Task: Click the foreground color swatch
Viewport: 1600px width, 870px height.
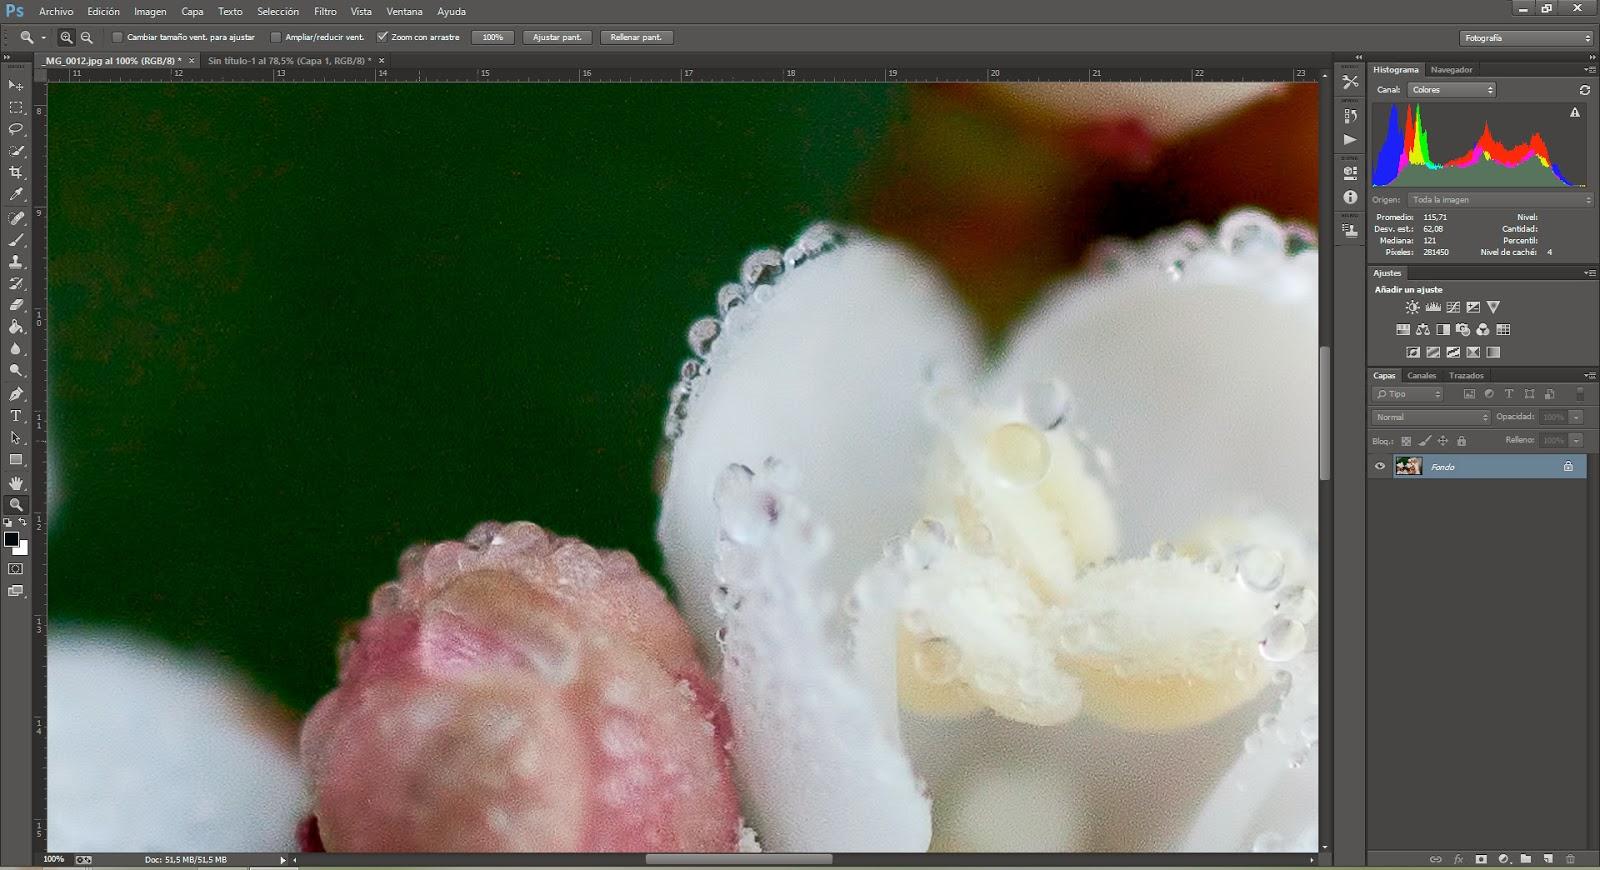Action: point(11,540)
